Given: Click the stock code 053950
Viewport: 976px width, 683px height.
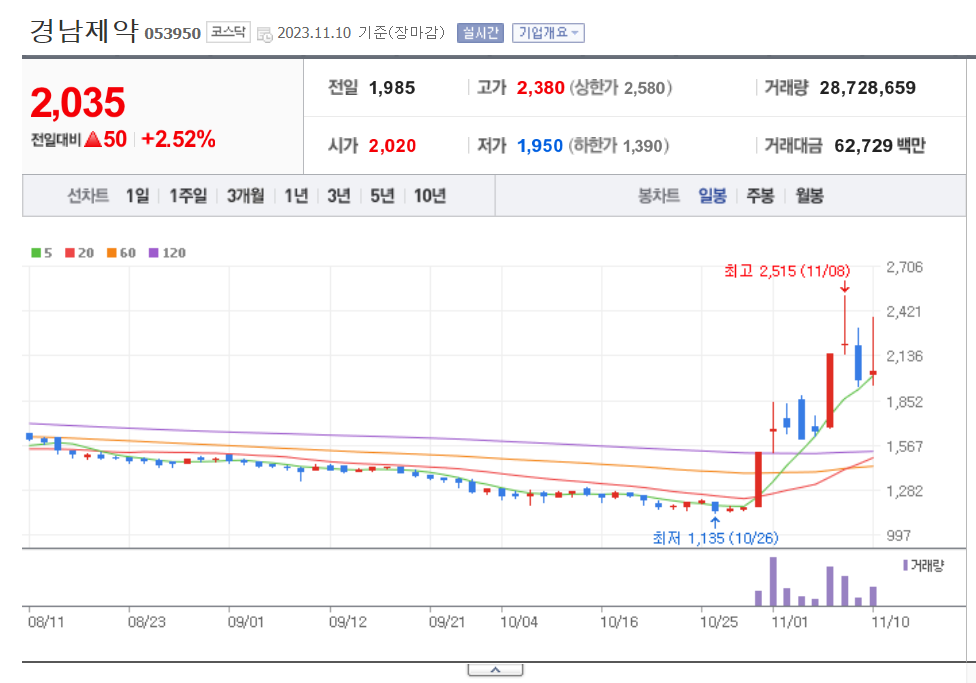Looking at the screenshot, I should coord(172,34).
